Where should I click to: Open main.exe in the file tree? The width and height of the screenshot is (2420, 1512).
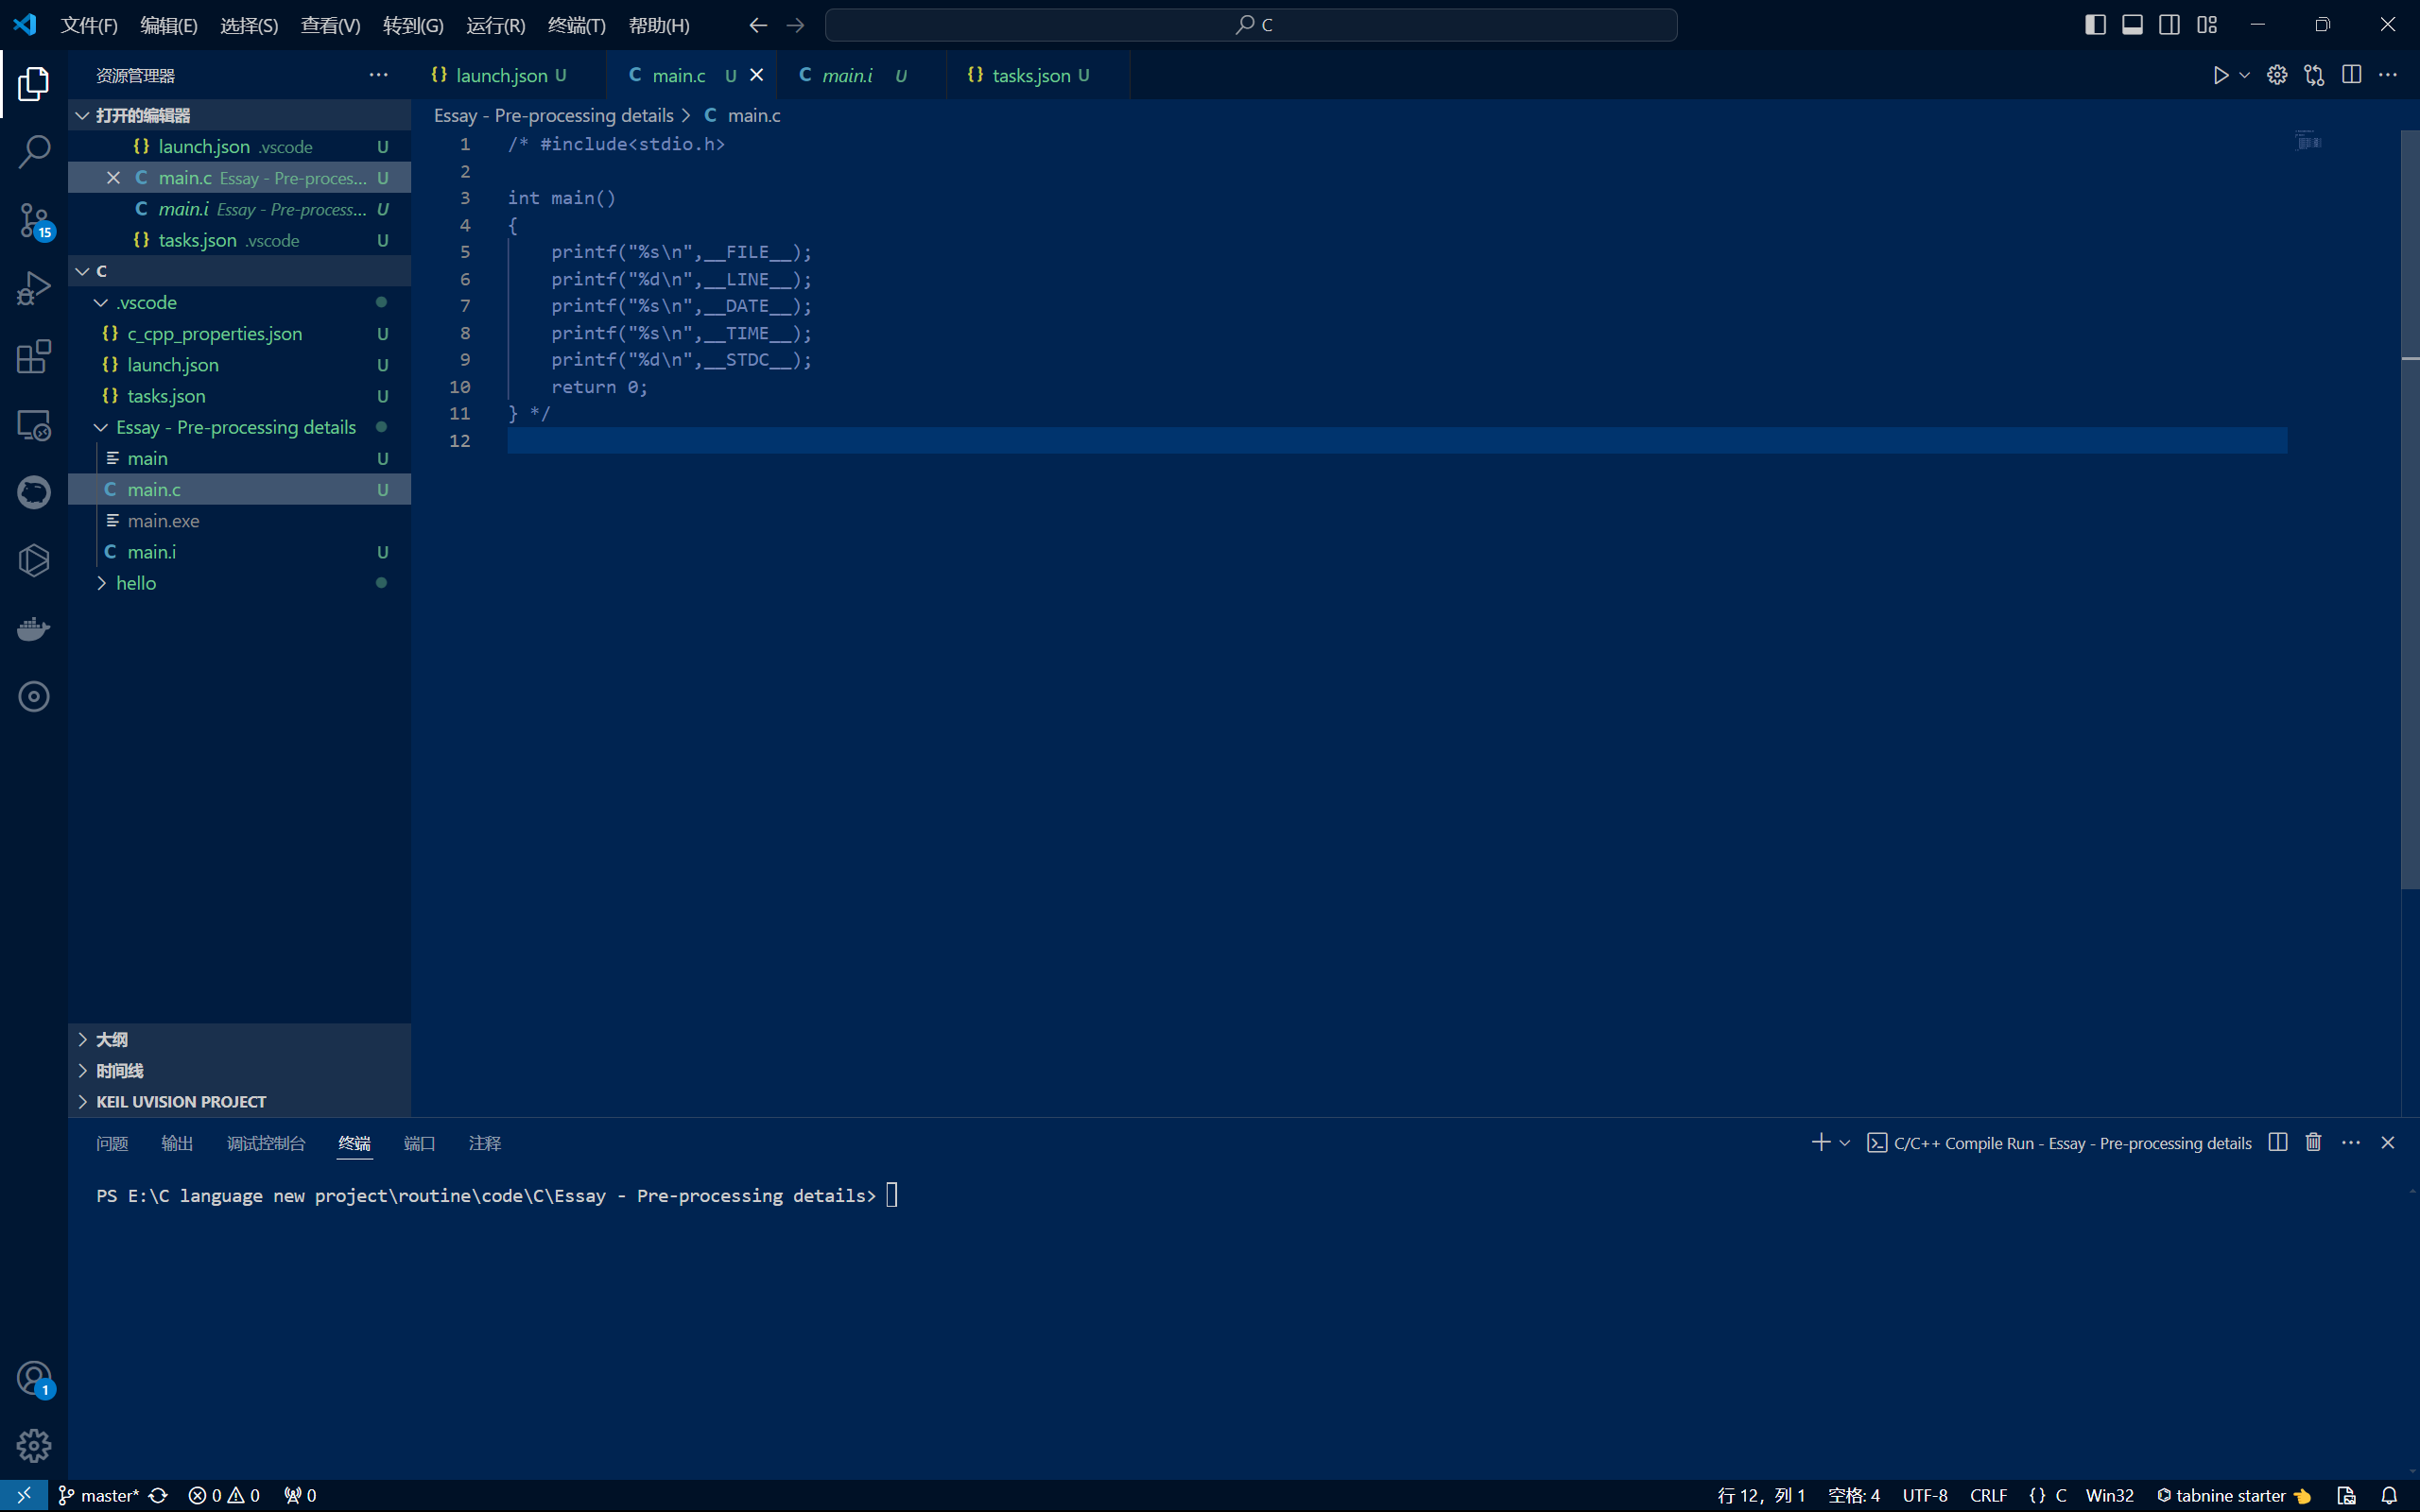tap(239, 520)
